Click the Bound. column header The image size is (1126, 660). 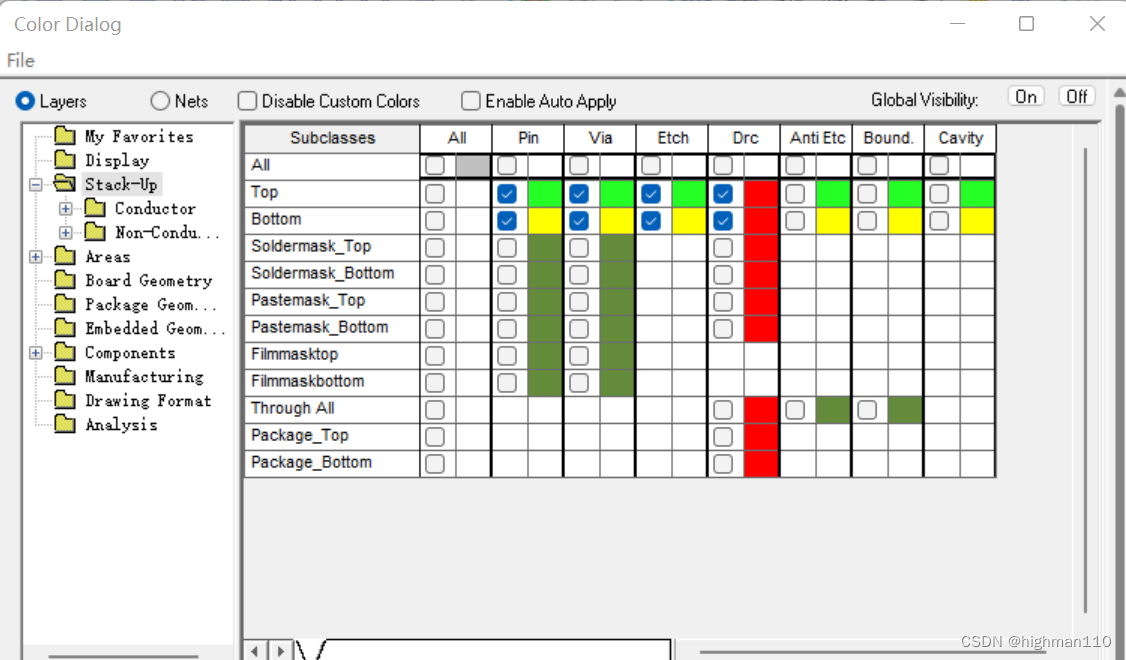click(x=888, y=138)
